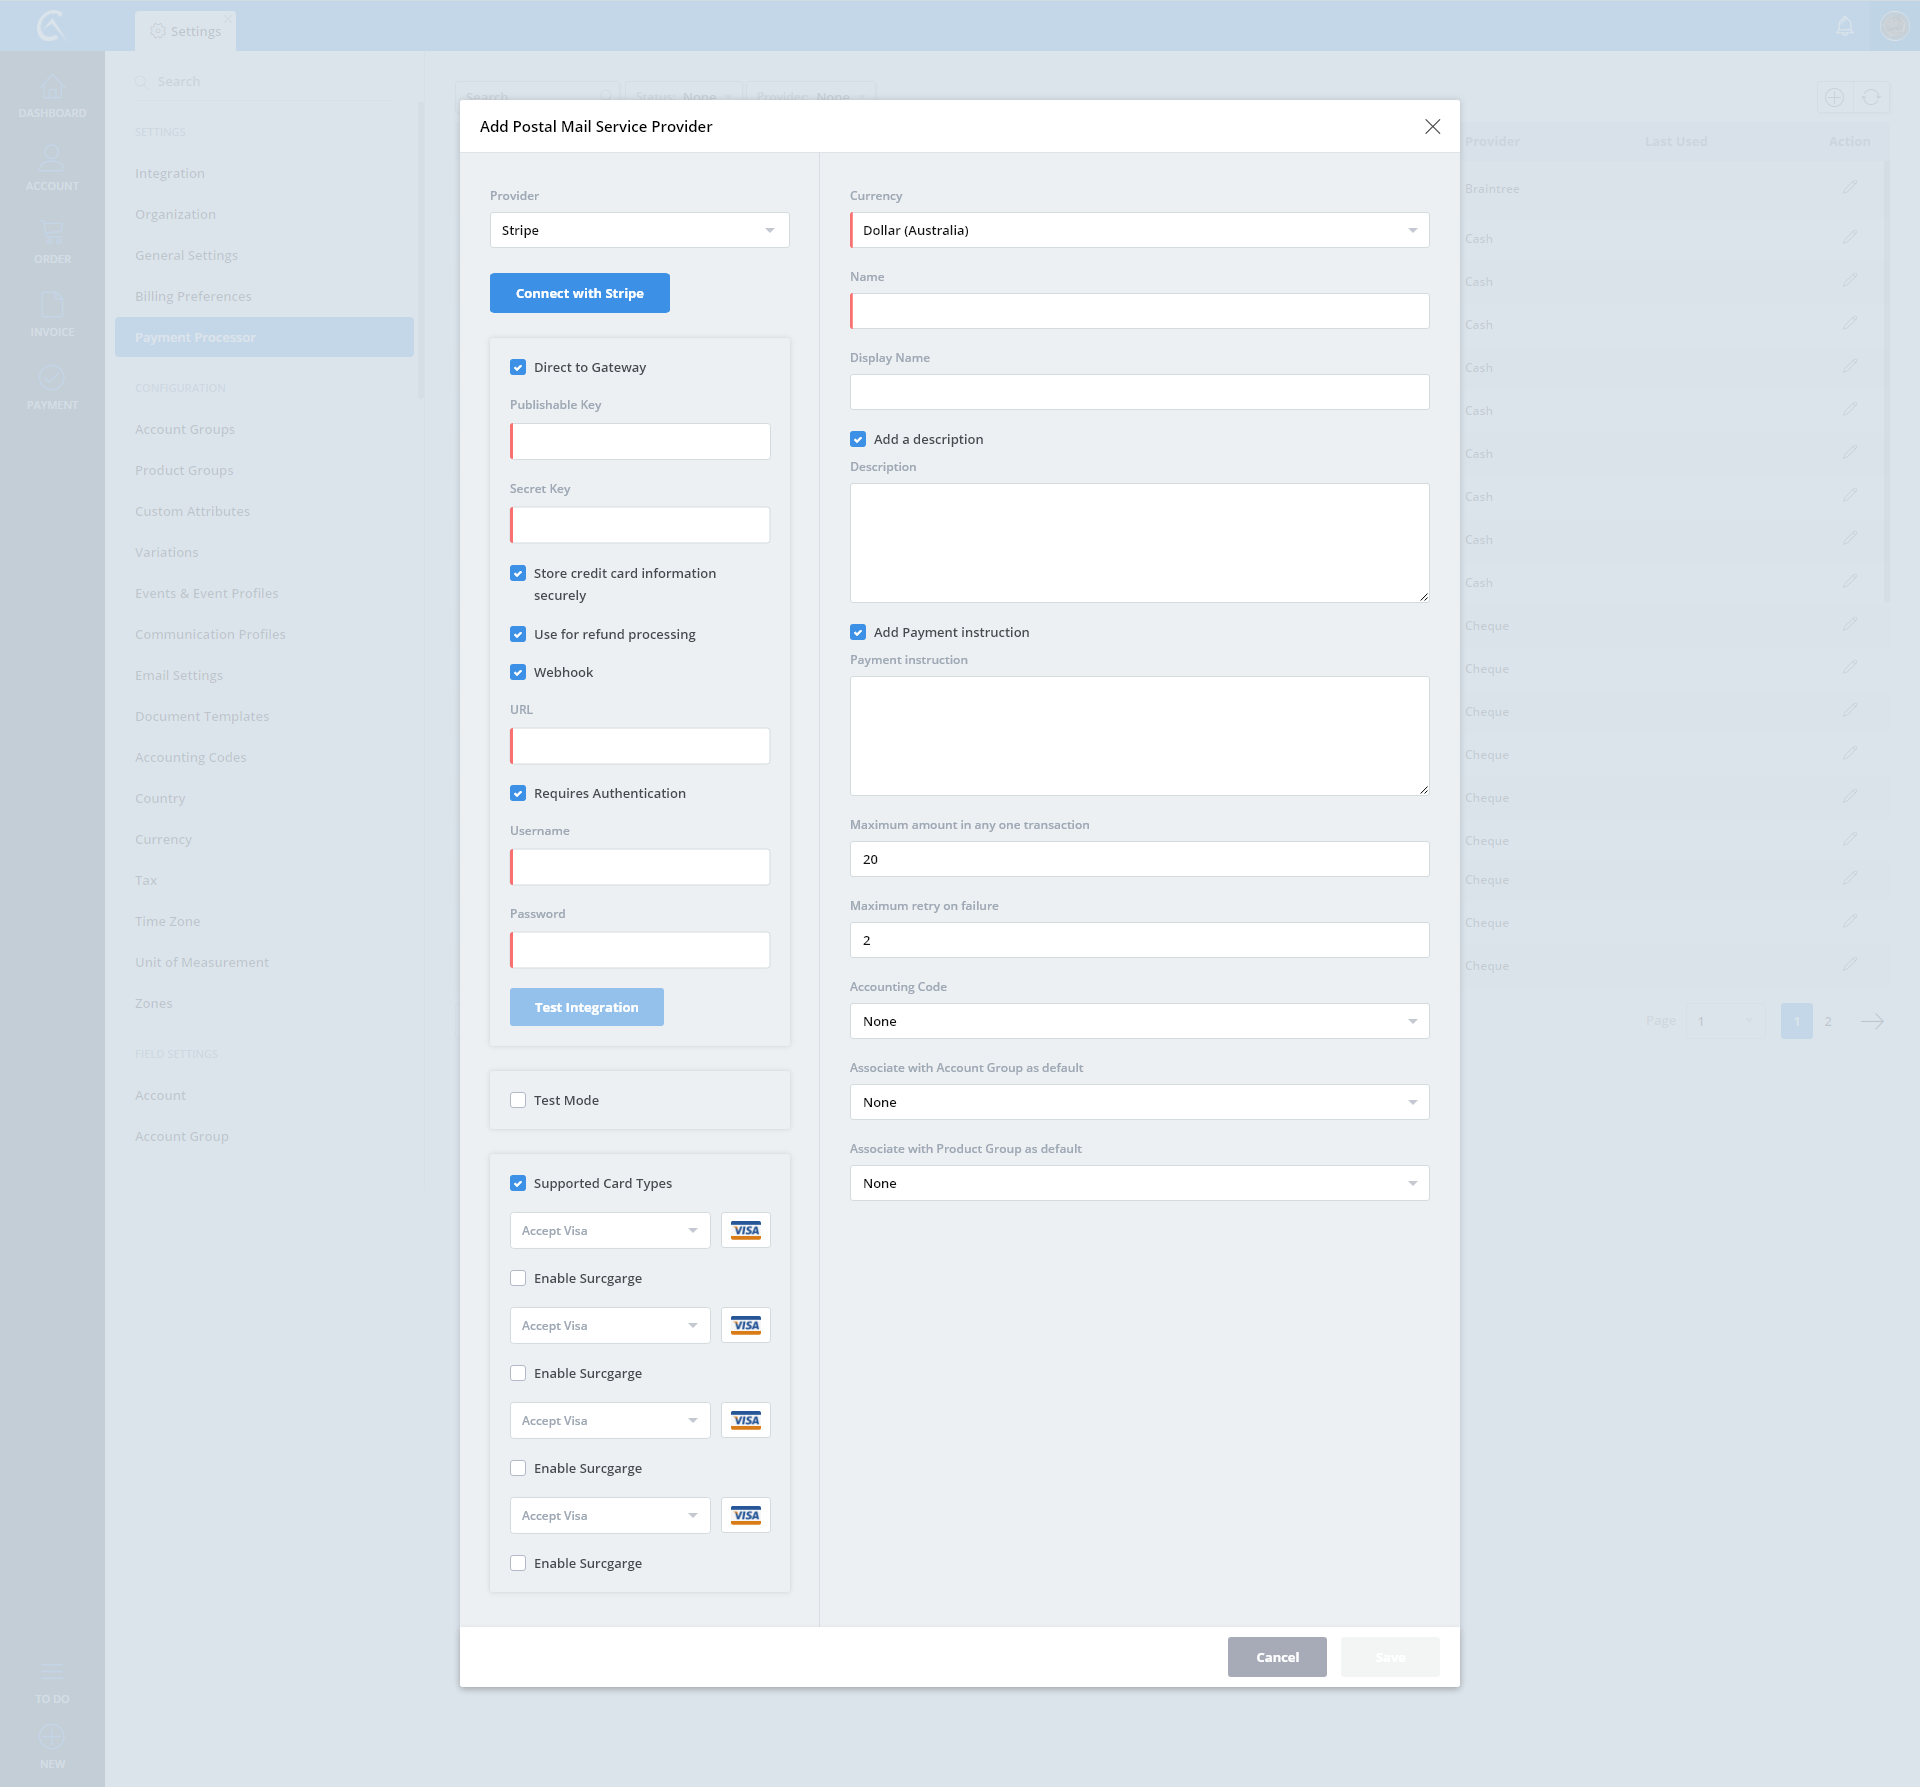The image size is (1920, 1787).
Task: Toggle the Webhook checkbox
Action: click(x=518, y=672)
